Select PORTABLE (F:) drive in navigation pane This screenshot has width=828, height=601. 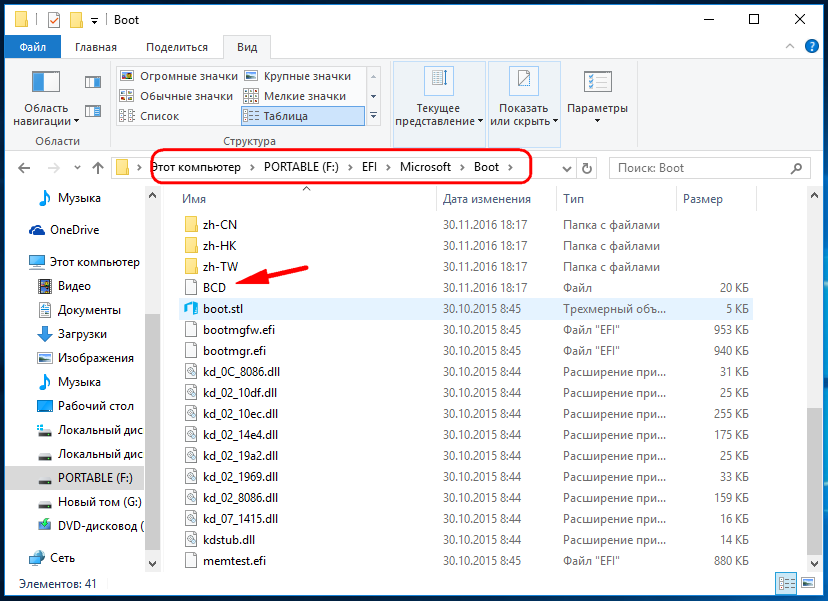point(74,478)
